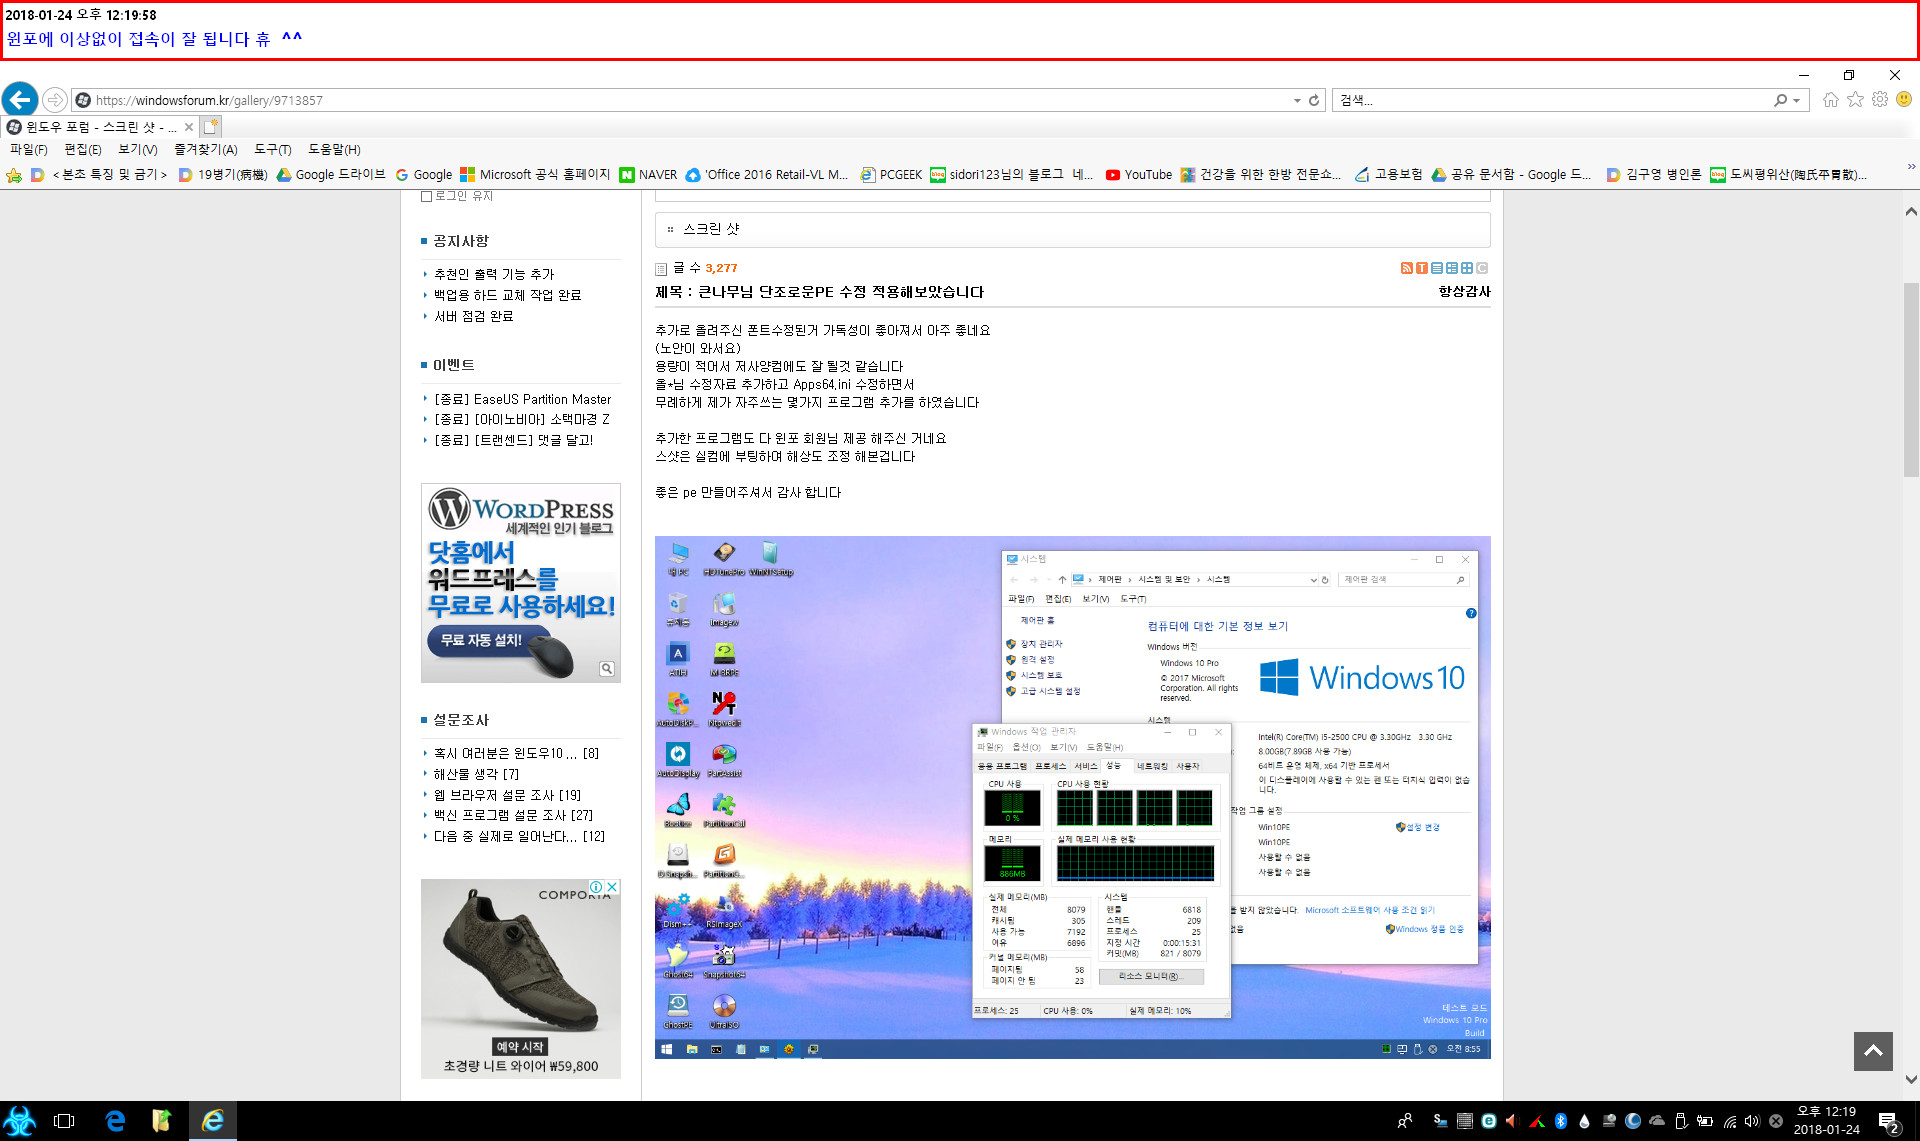The height and width of the screenshot is (1141, 1920).
Task: Open the NAVER bookmark
Action: click(648, 174)
